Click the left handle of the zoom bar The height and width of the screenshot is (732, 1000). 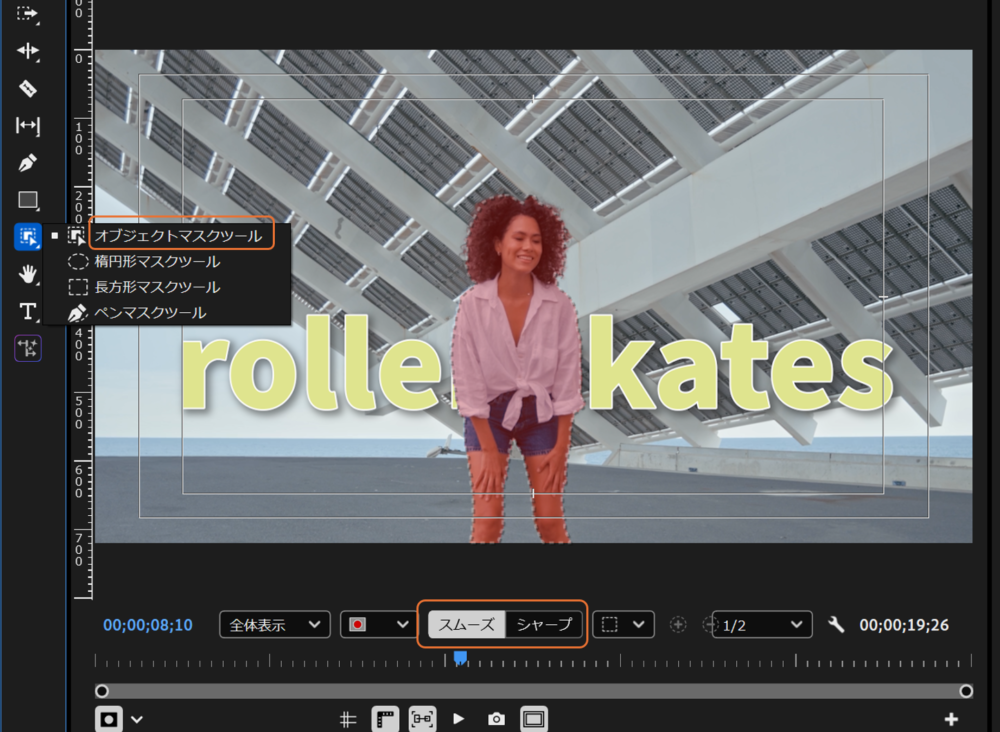(101, 691)
